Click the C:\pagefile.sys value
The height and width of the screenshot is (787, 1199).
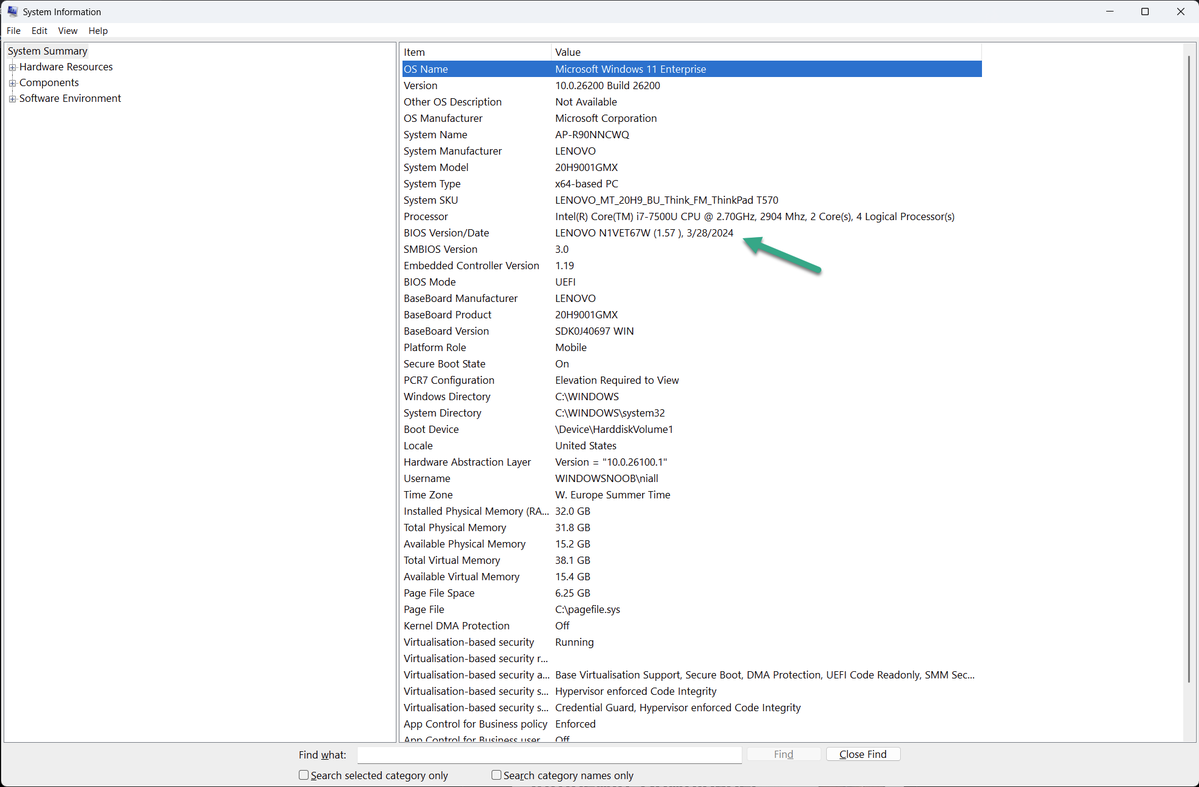587,610
